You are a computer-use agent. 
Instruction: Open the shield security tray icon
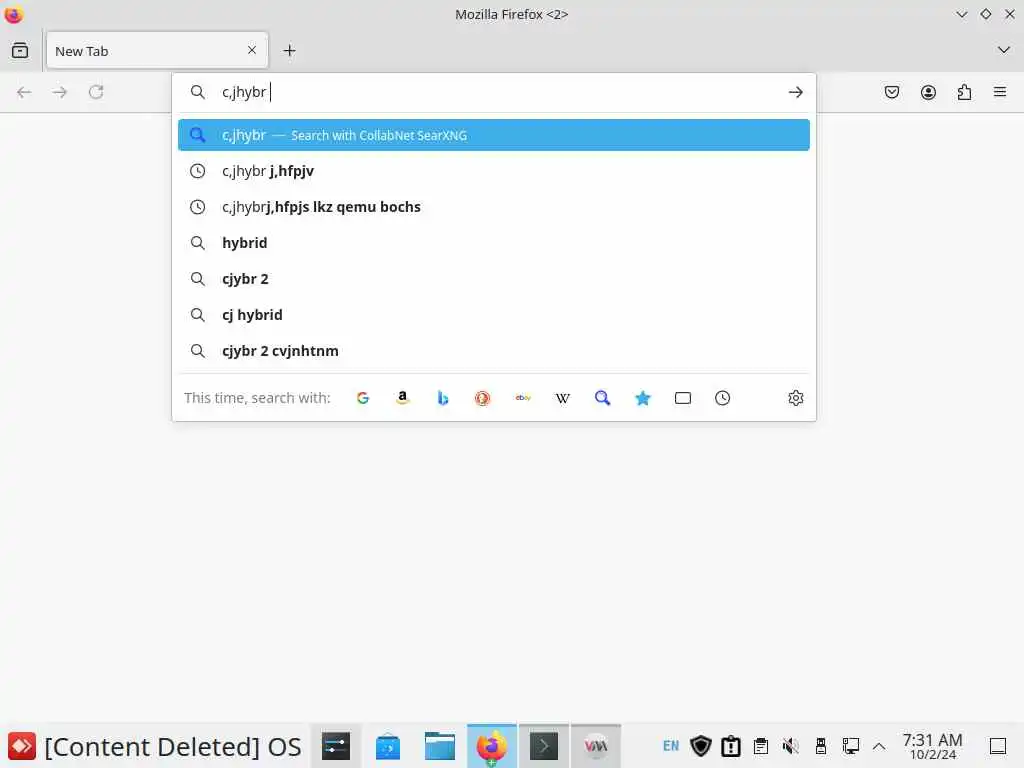pyautogui.click(x=701, y=746)
